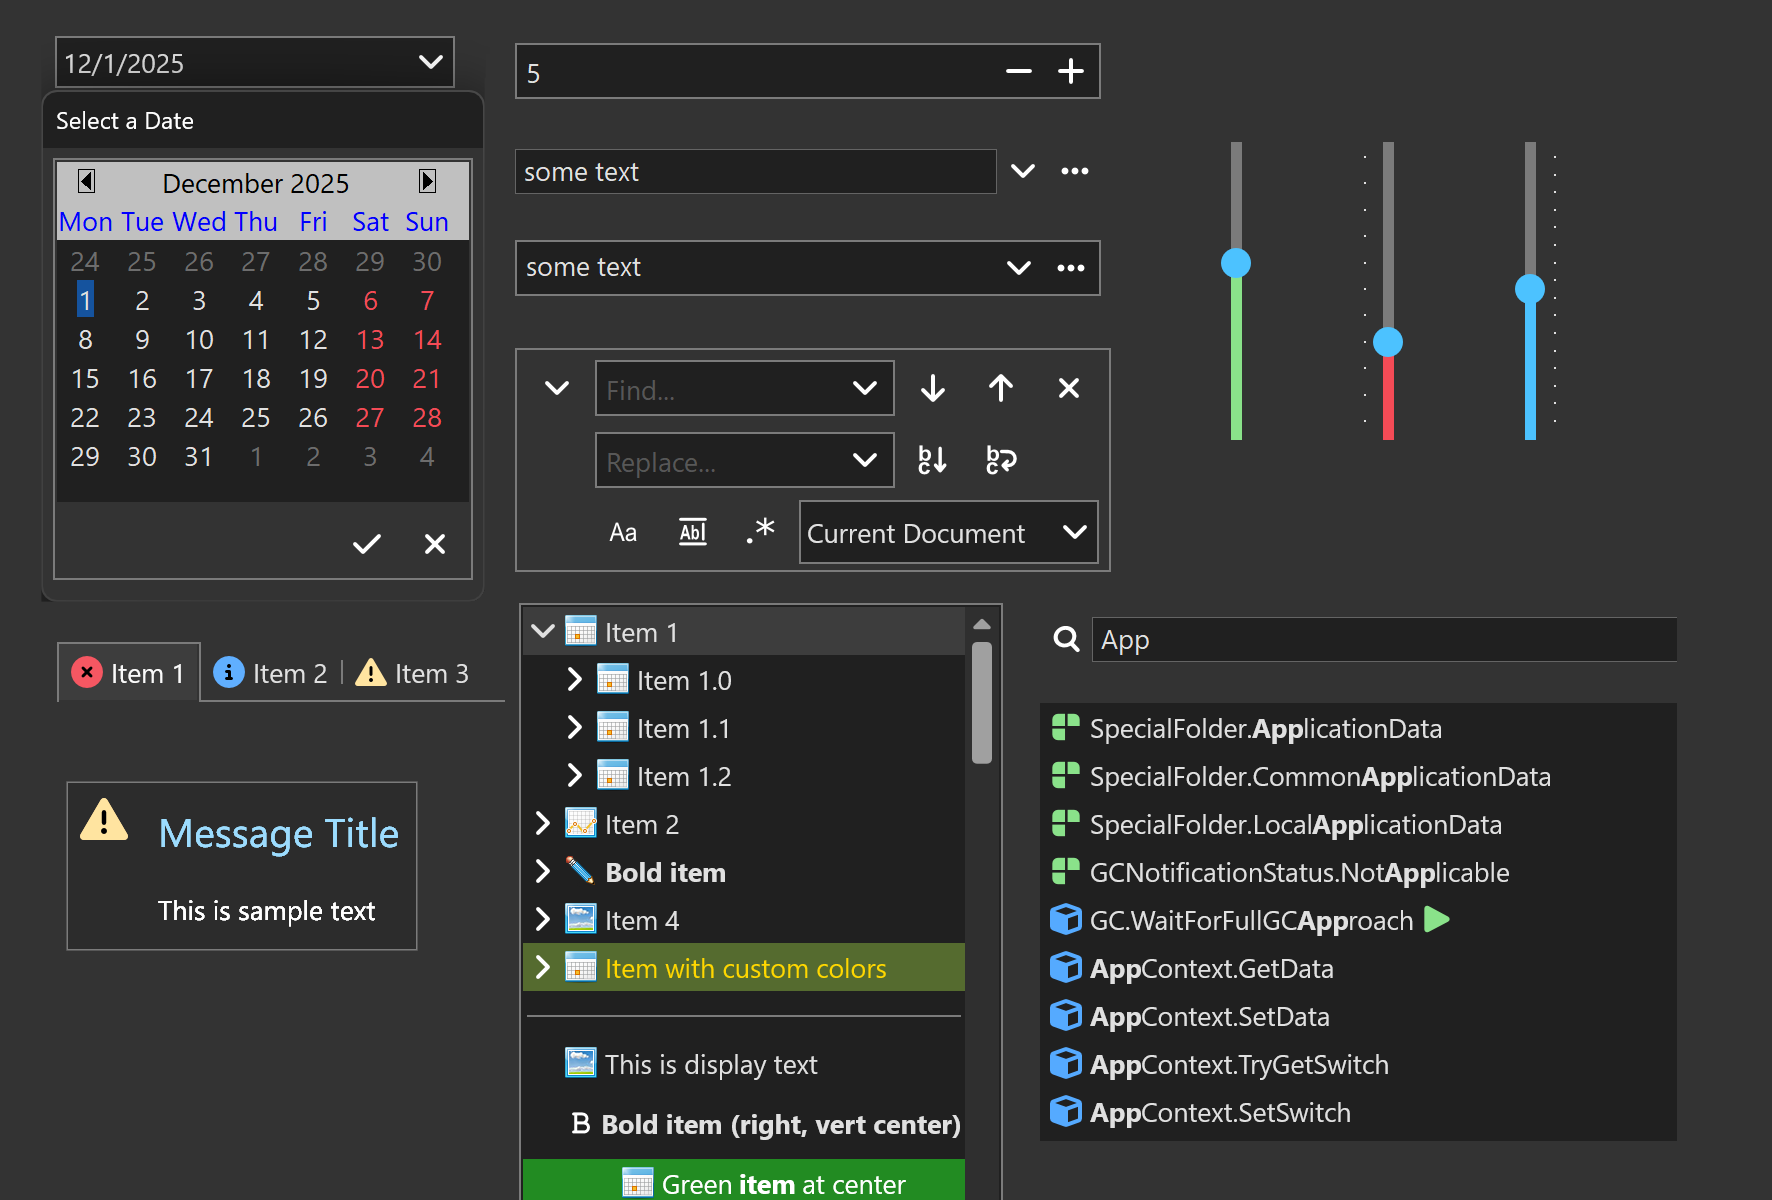The height and width of the screenshot is (1200, 1772).
Task: Click the error icon on the Item 1 tab
Action: (x=88, y=672)
